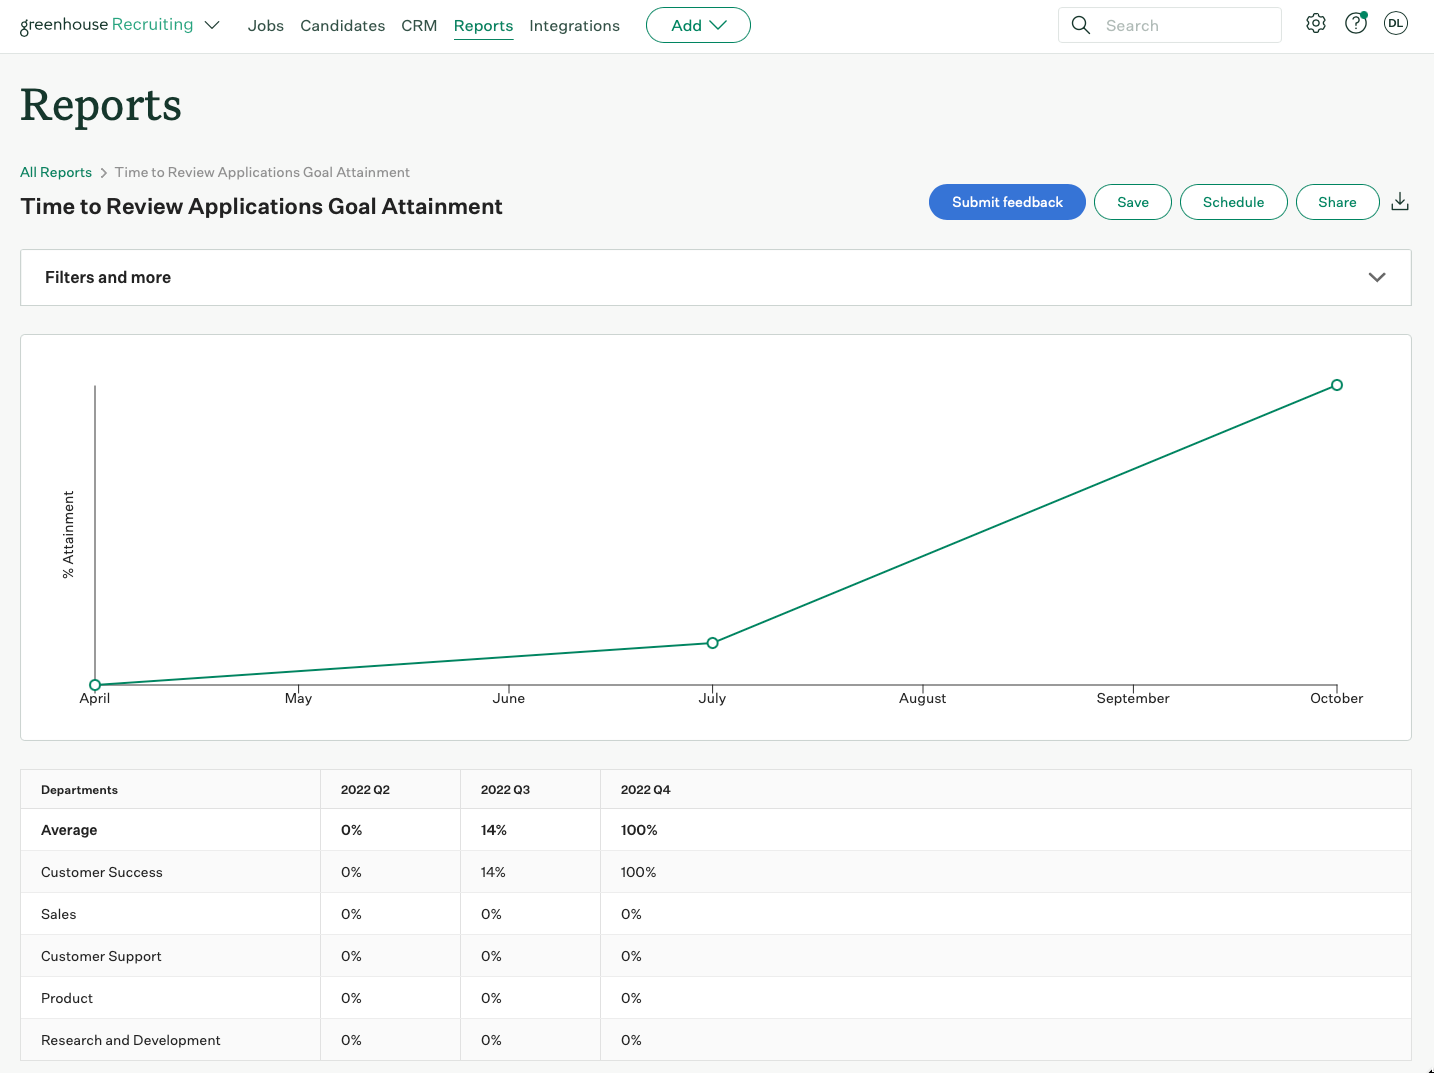Click inside the search input field

[1180, 25]
